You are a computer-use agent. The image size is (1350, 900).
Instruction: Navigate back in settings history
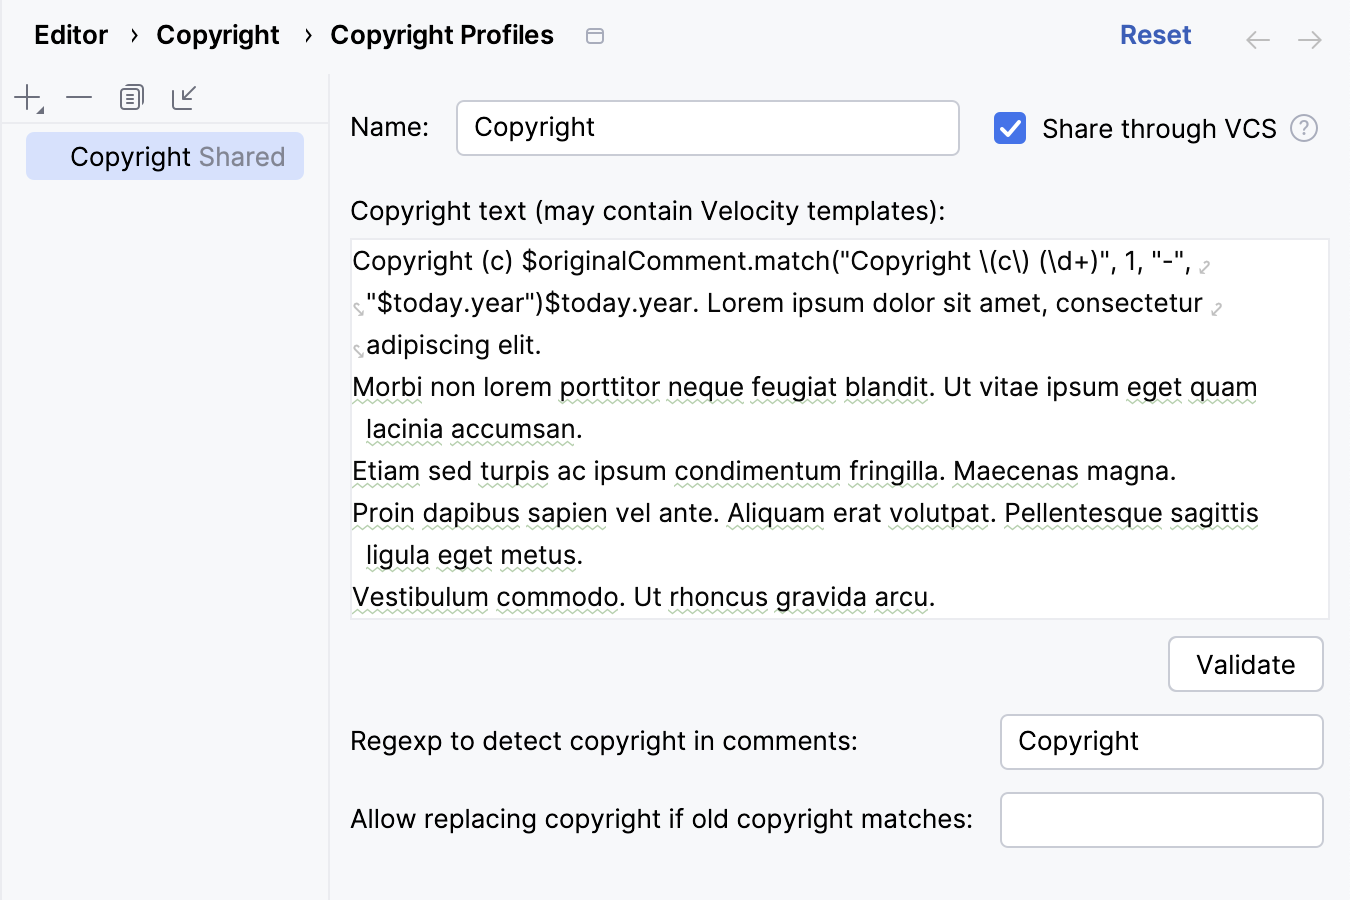pyautogui.click(x=1257, y=38)
